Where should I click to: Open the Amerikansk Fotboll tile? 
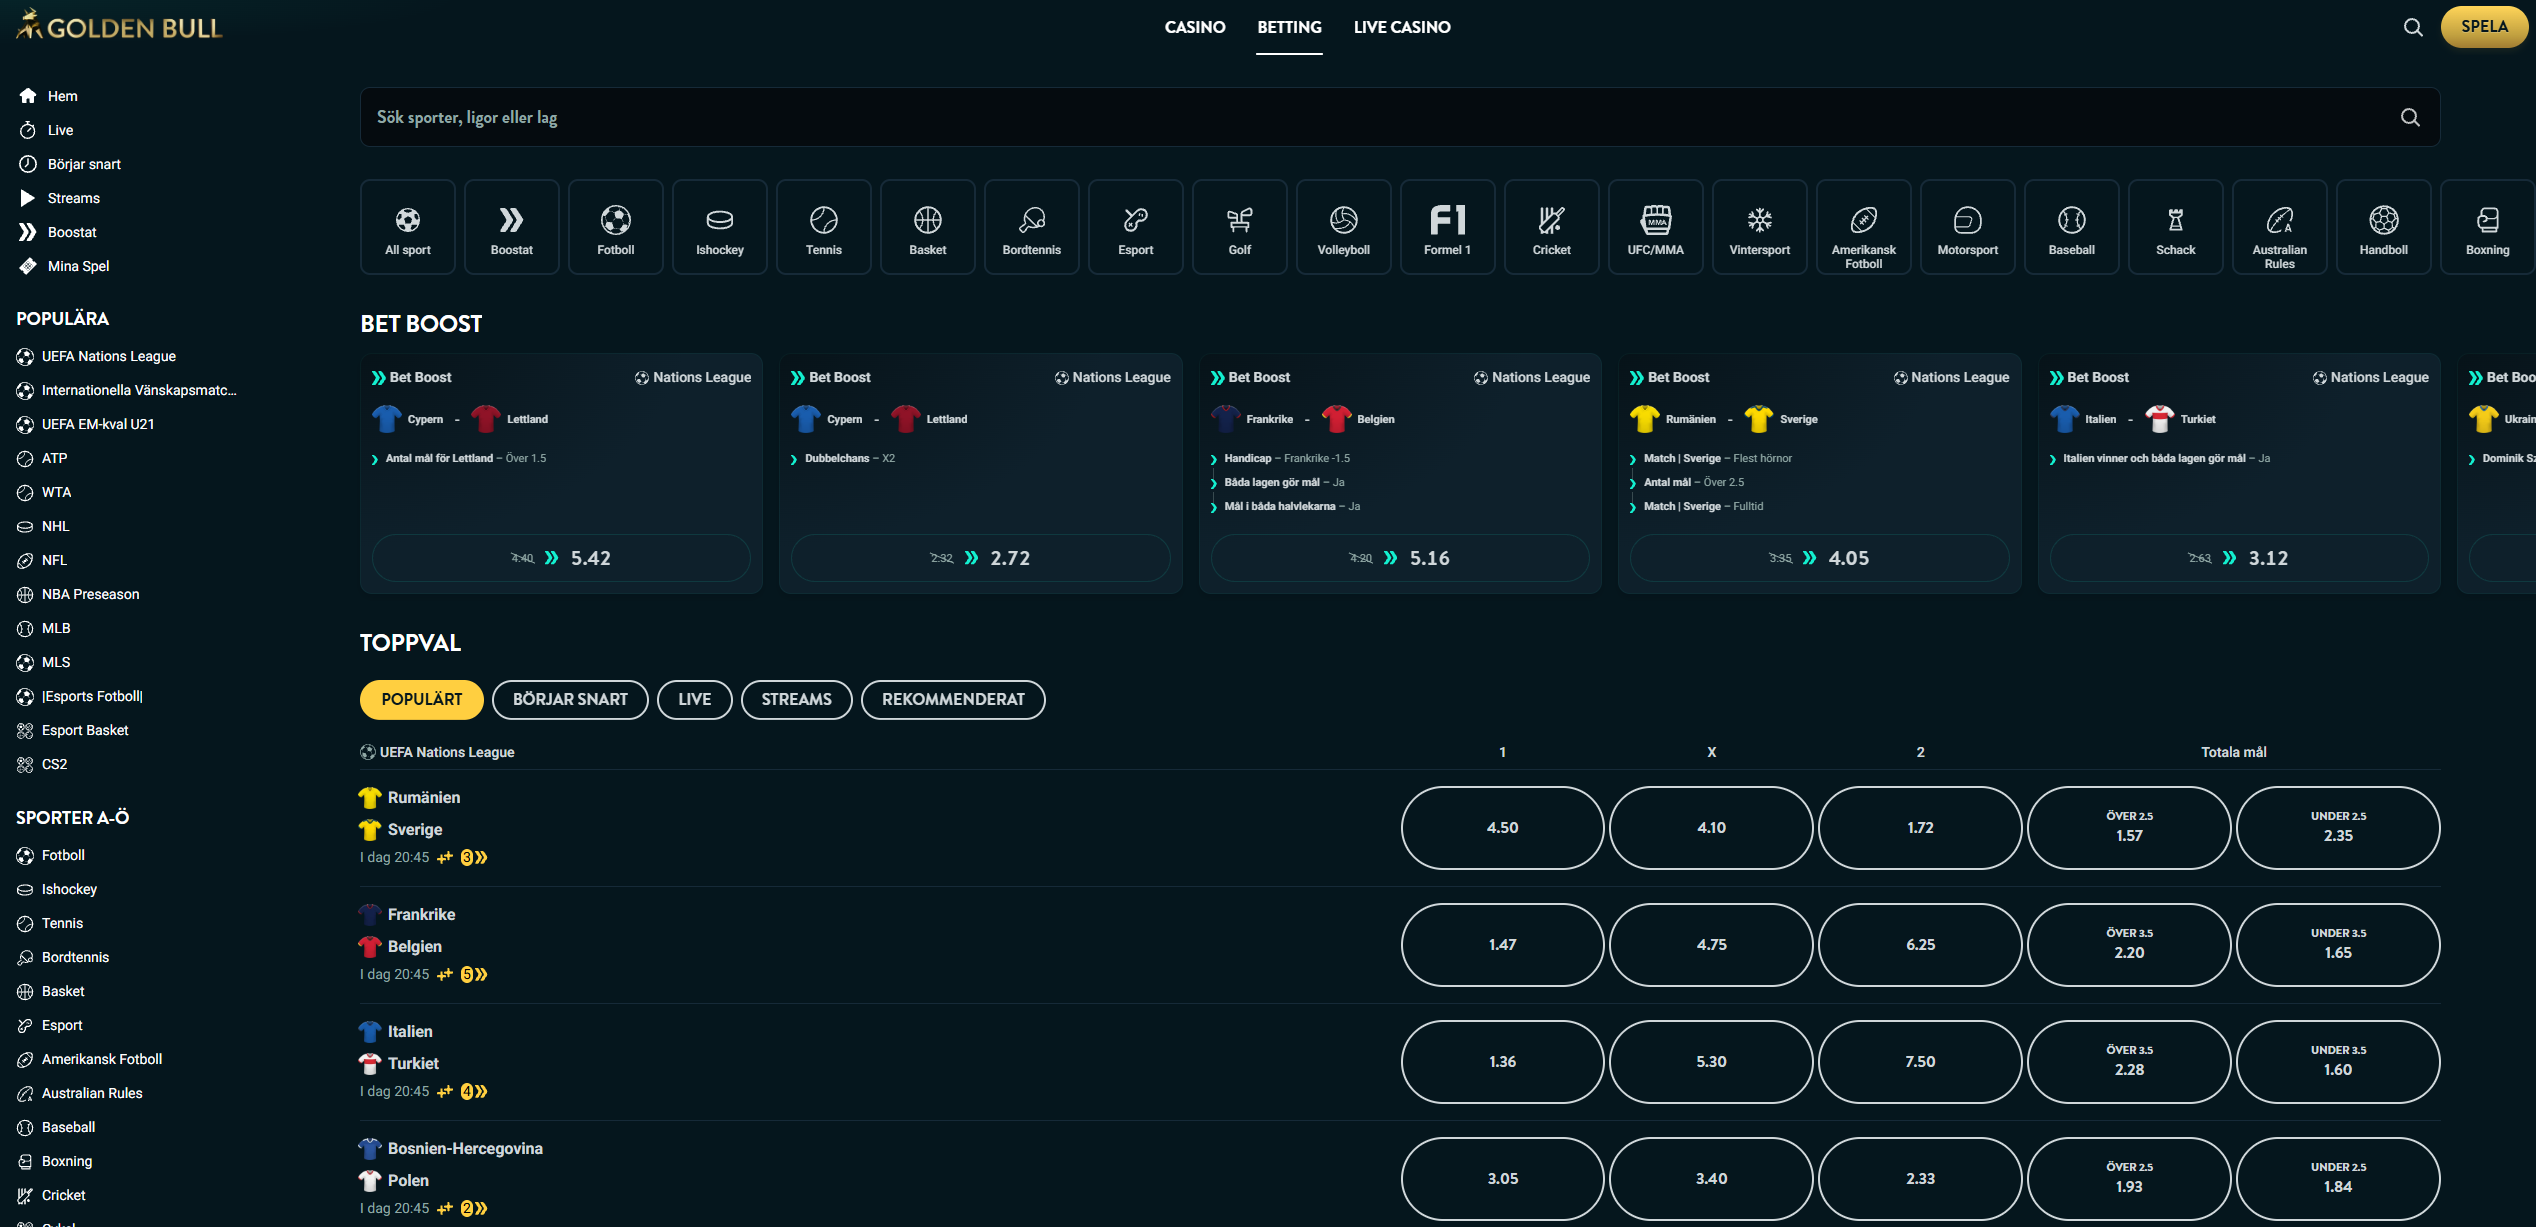[1864, 227]
